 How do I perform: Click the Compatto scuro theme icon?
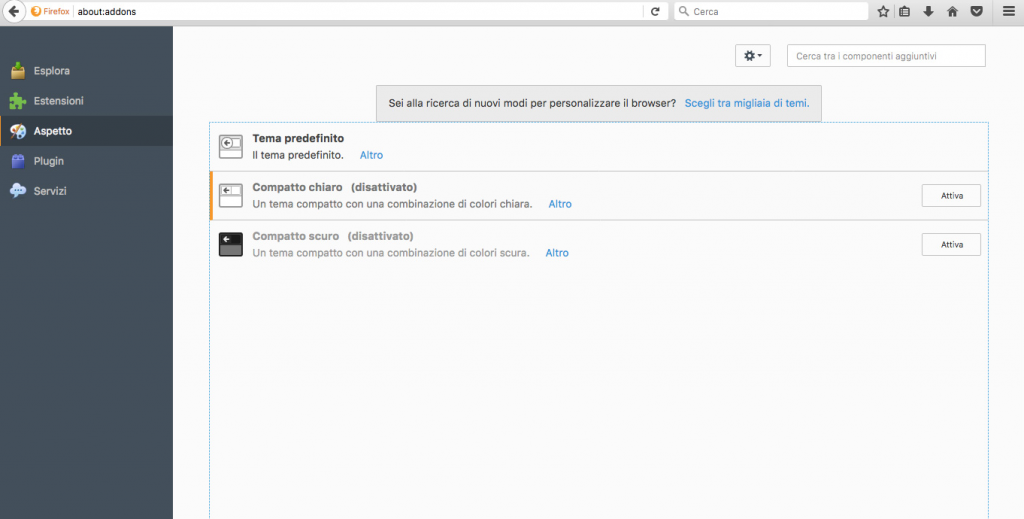231,244
